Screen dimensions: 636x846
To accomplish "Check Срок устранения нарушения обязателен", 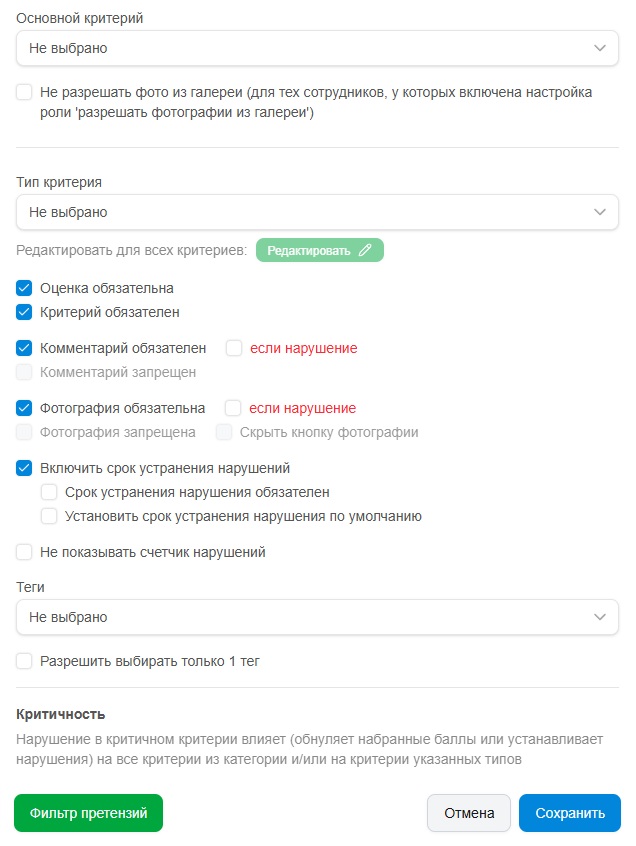I will click(49, 492).
